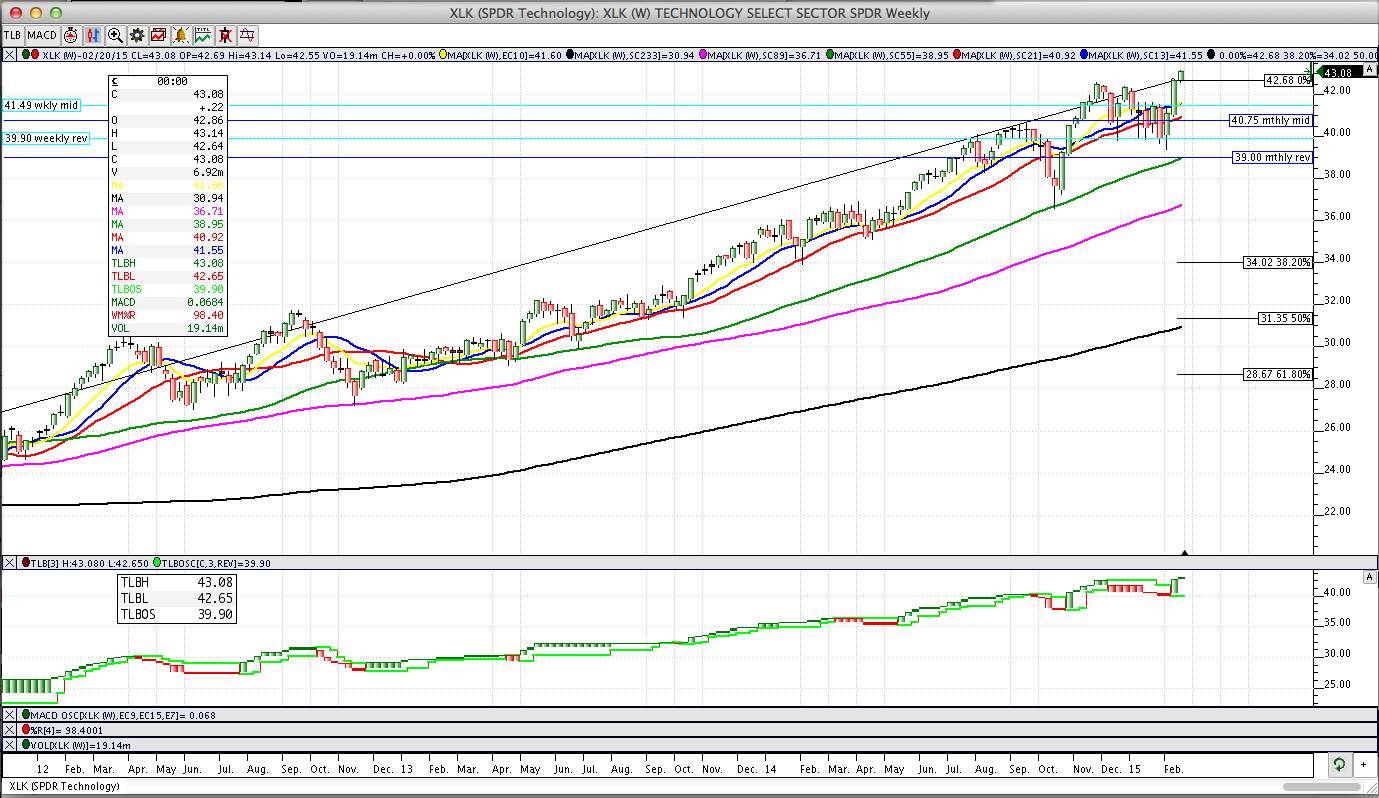Click the VOL 19.14m row in data box

click(x=168, y=328)
